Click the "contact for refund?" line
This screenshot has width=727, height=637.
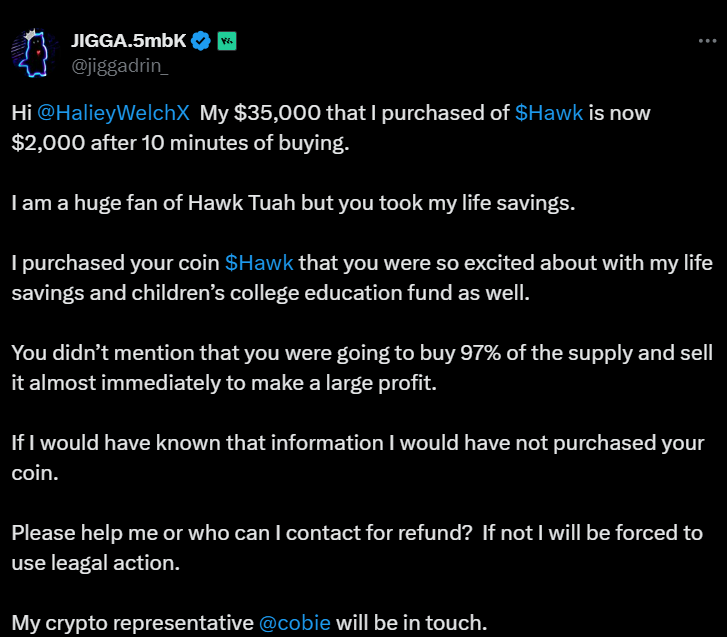pos(357,533)
